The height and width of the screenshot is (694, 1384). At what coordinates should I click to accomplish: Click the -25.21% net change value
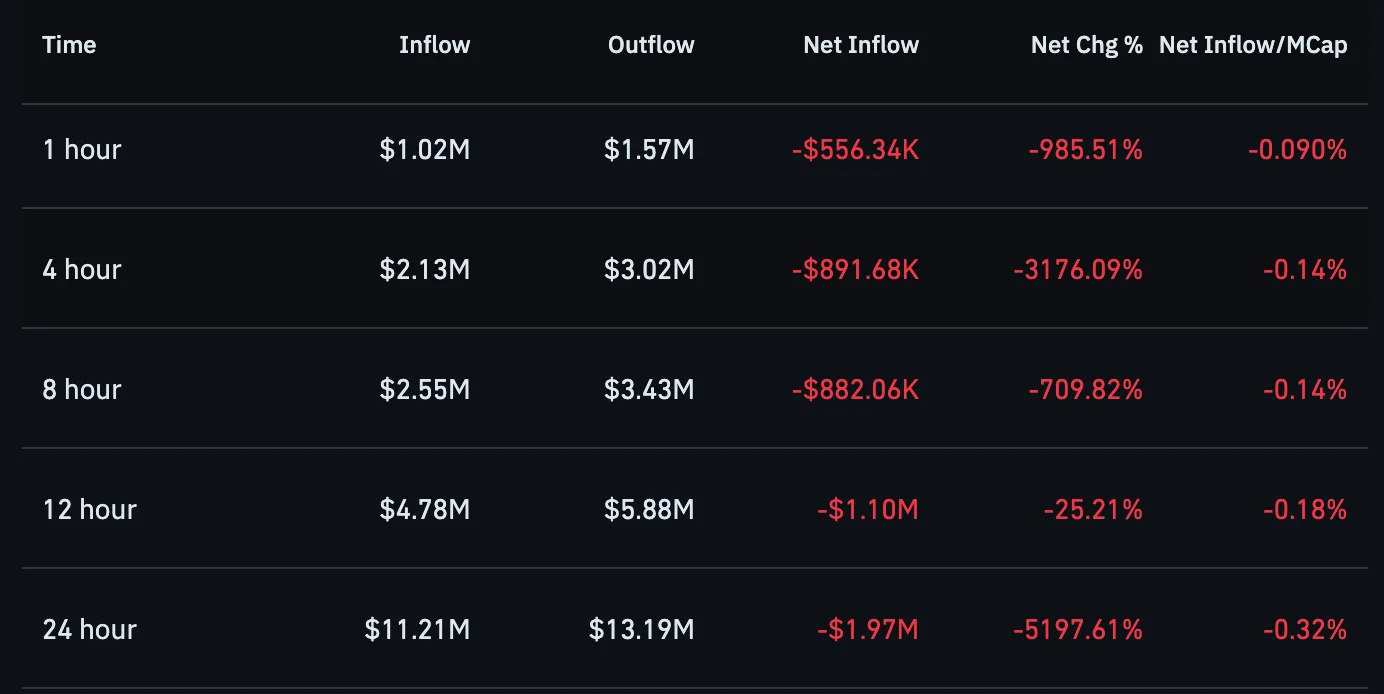1093,510
